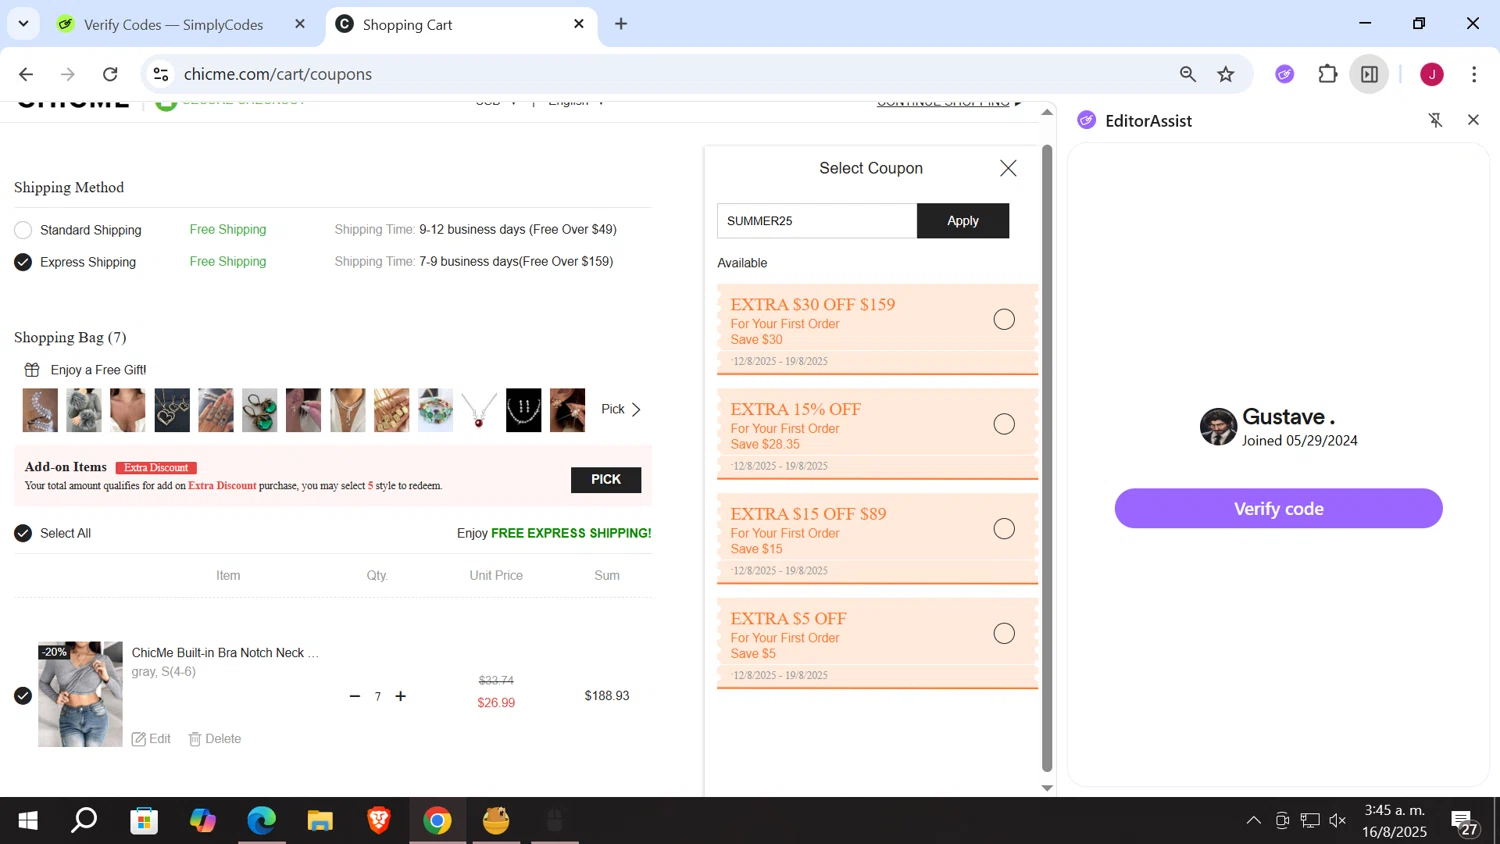Open ChicMe Built-in Bra Notch Neck product link

pos(225,653)
